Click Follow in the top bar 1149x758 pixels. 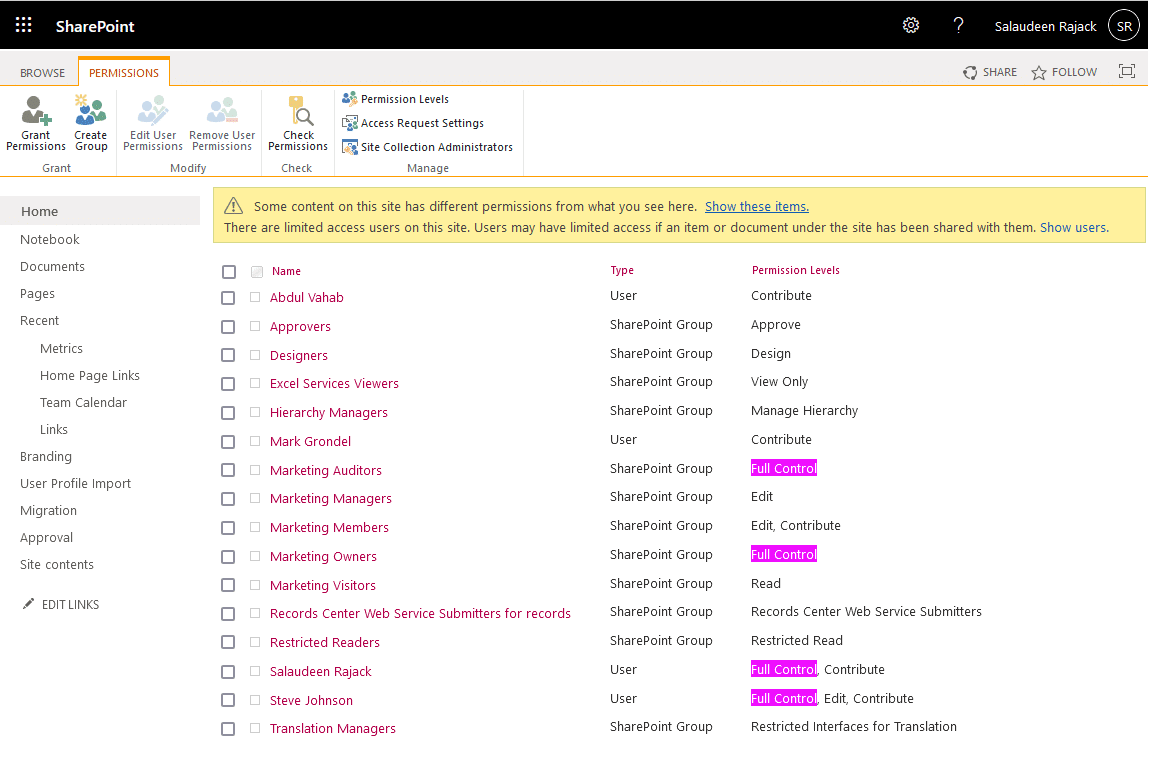click(x=1064, y=71)
